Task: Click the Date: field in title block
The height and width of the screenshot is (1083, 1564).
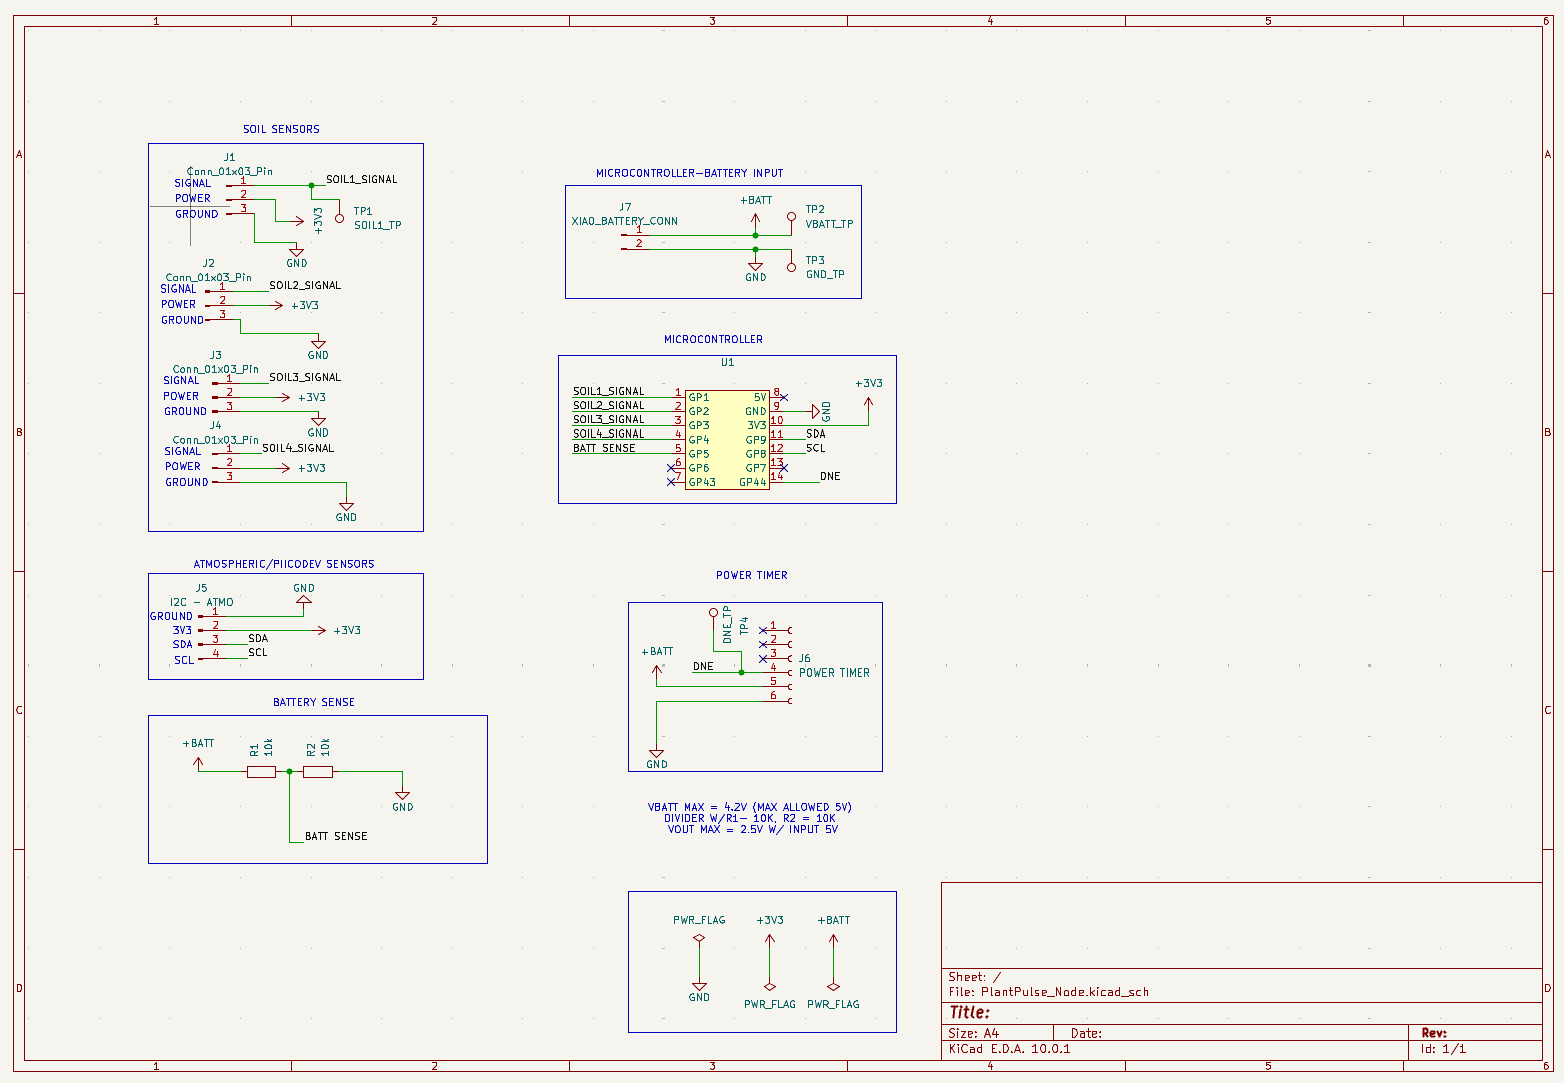Action: [x=1086, y=1033]
